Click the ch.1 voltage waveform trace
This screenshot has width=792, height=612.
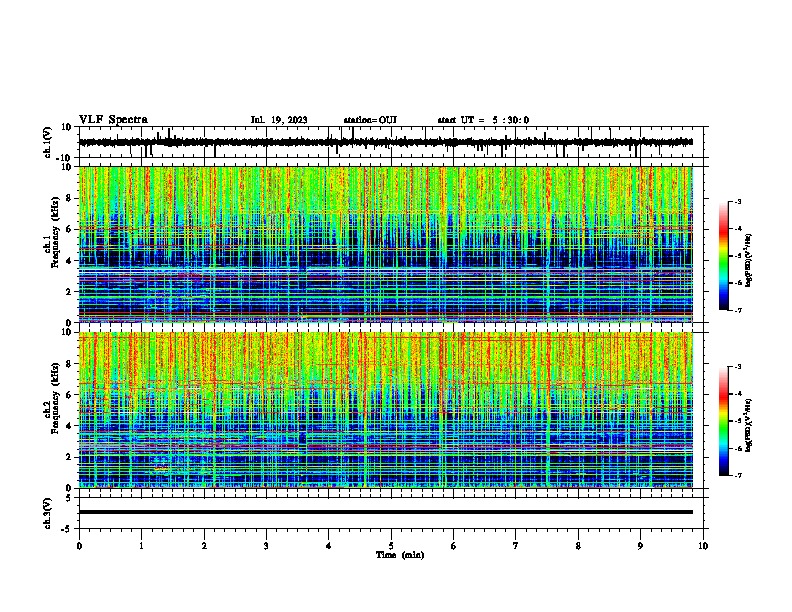coord(385,142)
